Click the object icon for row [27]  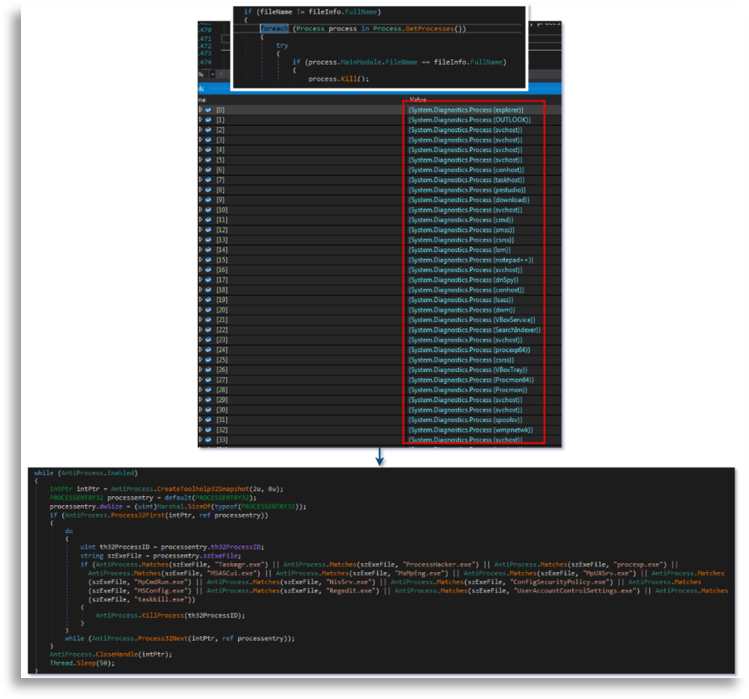[208, 379]
